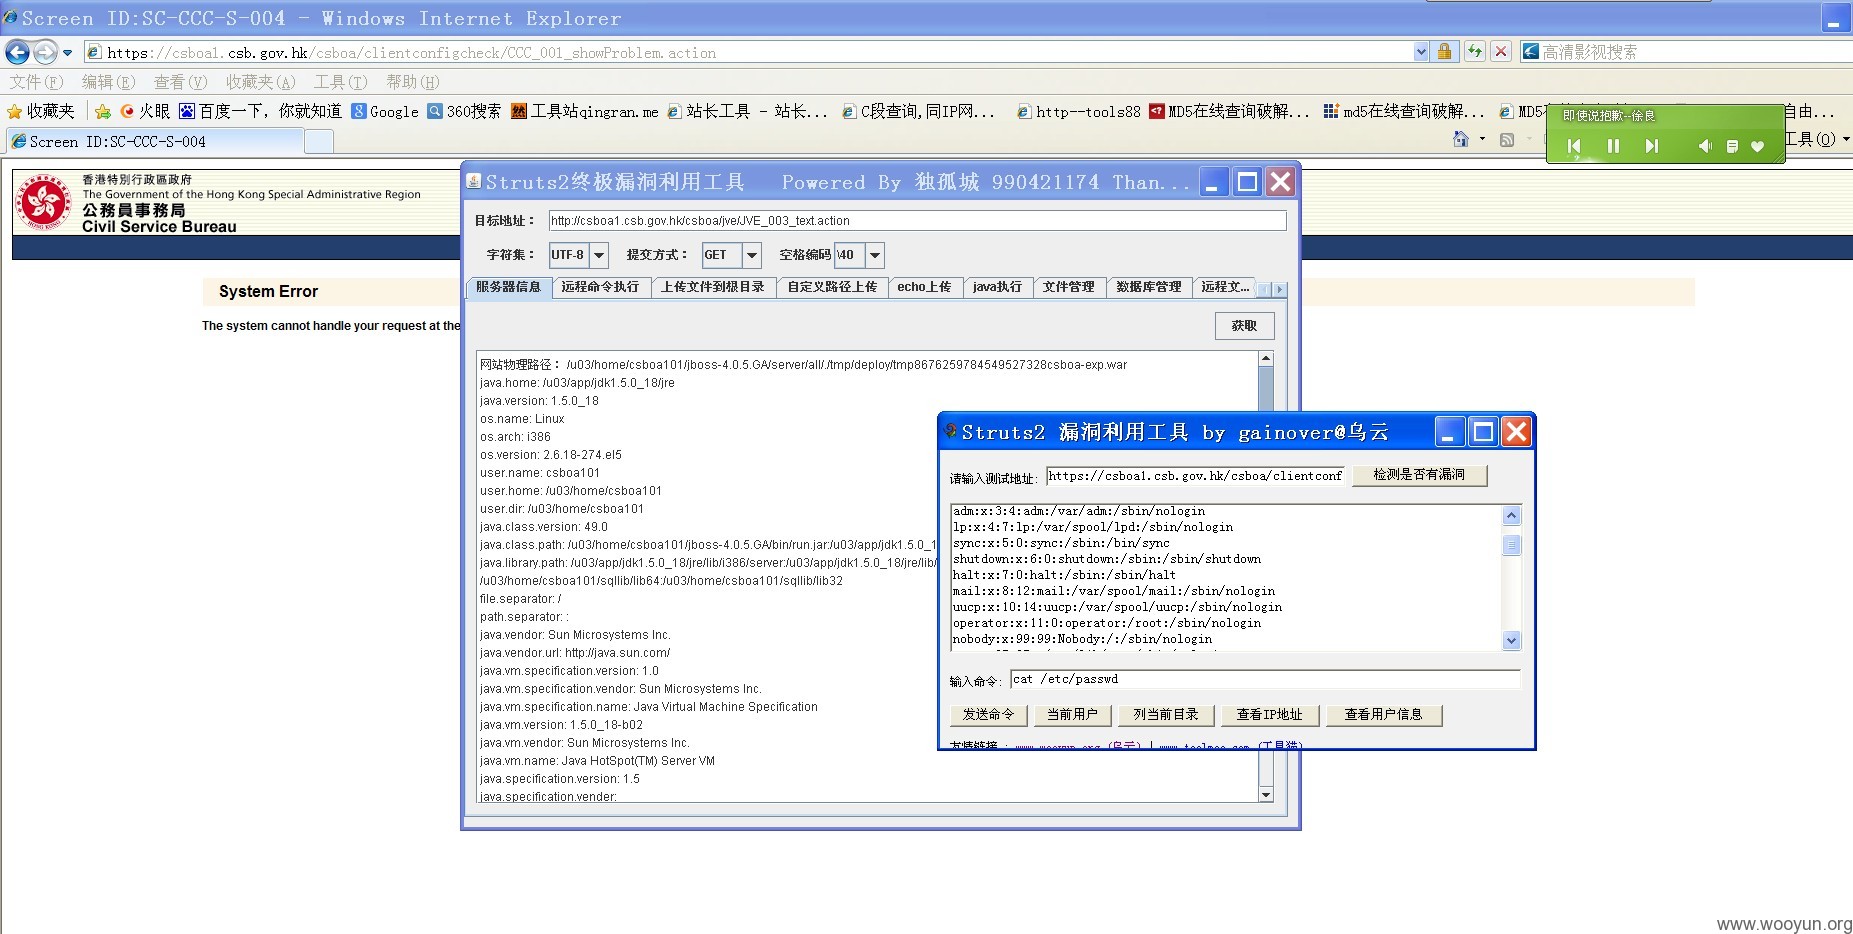This screenshot has height=934, width=1853.
Task: Click the add to favorites bar icon
Action: pyautogui.click(x=103, y=111)
